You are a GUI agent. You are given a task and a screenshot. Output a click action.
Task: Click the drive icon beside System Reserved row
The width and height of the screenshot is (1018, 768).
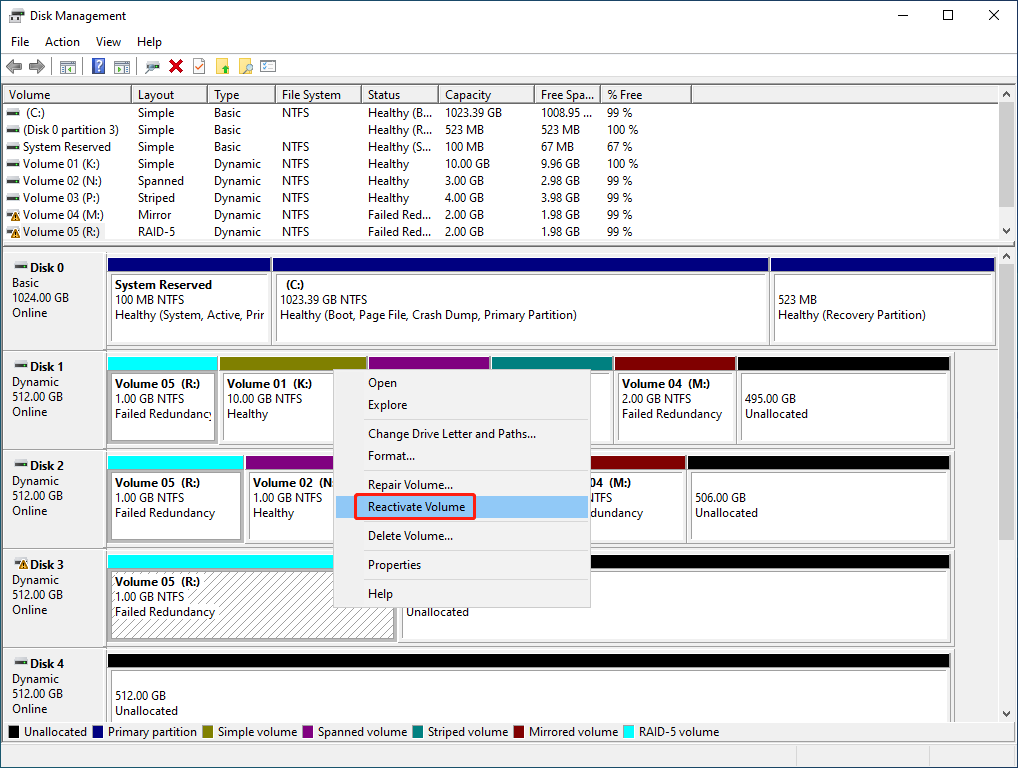click(13, 147)
